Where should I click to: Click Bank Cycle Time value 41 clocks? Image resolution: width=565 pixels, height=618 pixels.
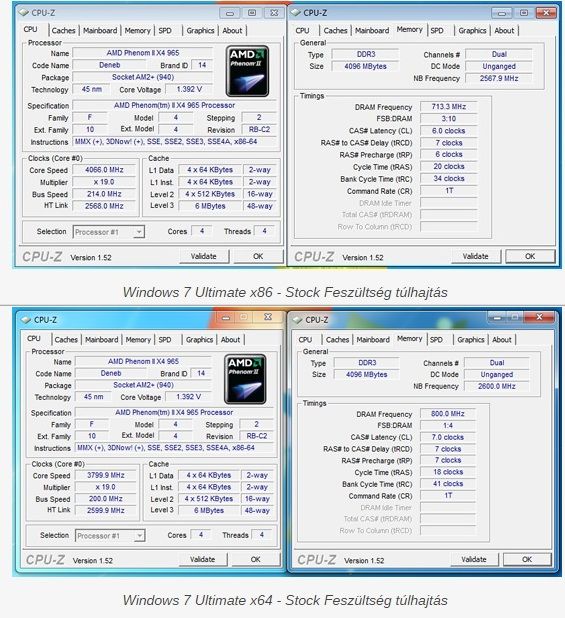coord(448,484)
